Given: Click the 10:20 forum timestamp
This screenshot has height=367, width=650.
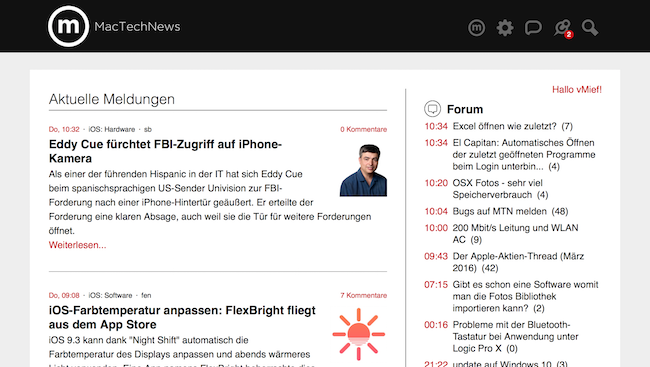Looking at the screenshot, I should (x=436, y=183).
